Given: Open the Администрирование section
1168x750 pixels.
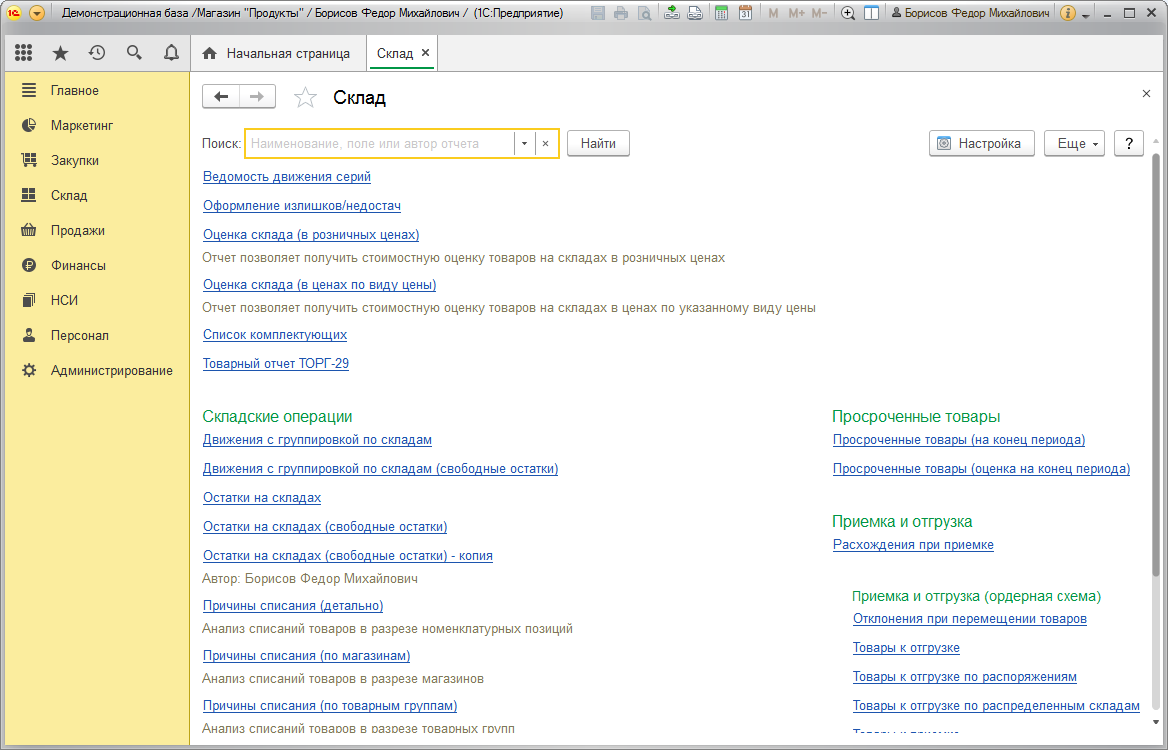Looking at the screenshot, I should [x=112, y=370].
